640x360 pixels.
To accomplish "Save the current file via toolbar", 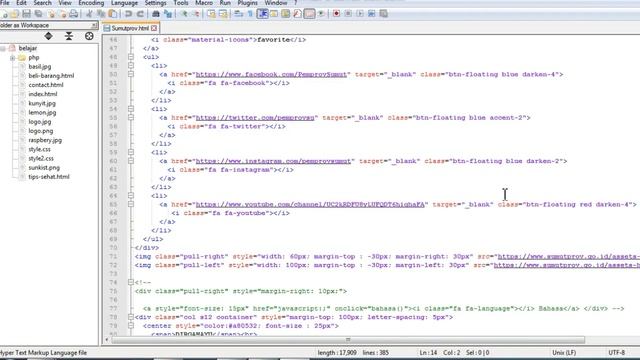I will 26,14.
